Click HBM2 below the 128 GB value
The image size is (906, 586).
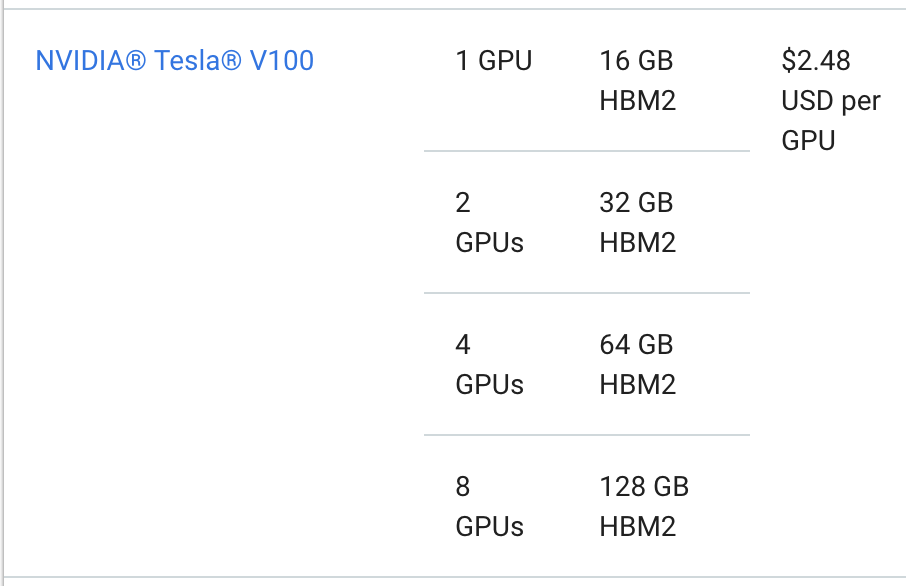pos(638,527)
